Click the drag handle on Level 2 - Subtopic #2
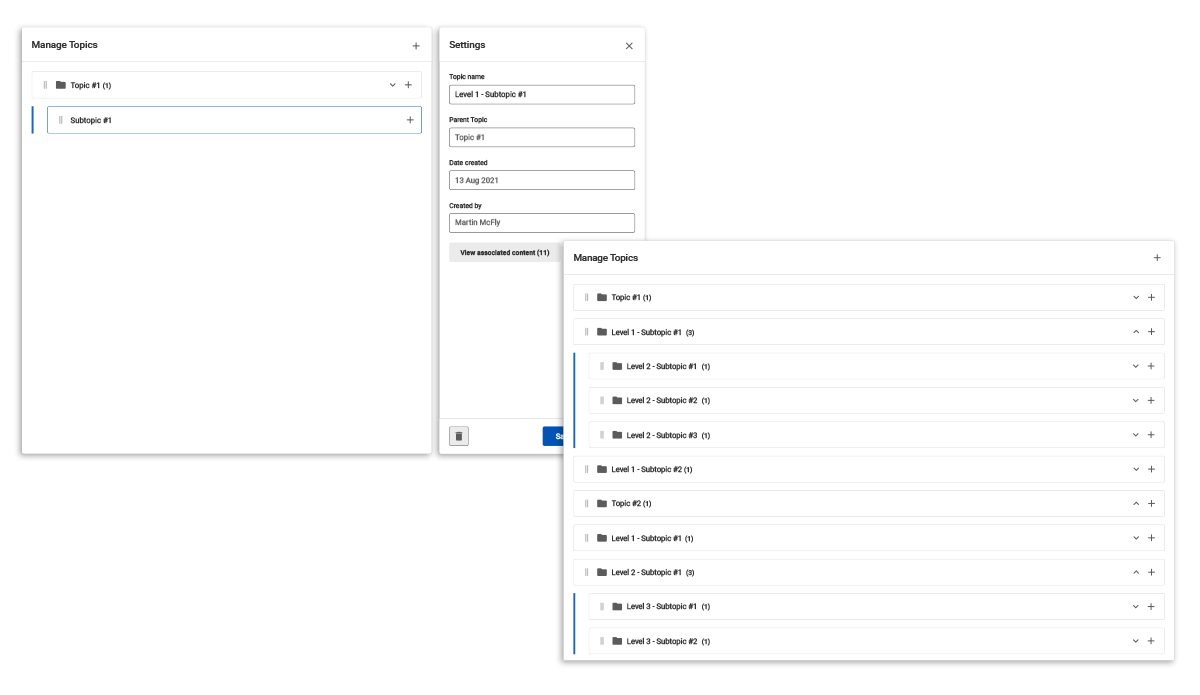Viewport: 1200px width, 695px height. pyautogui.click(x=602, y=401)
